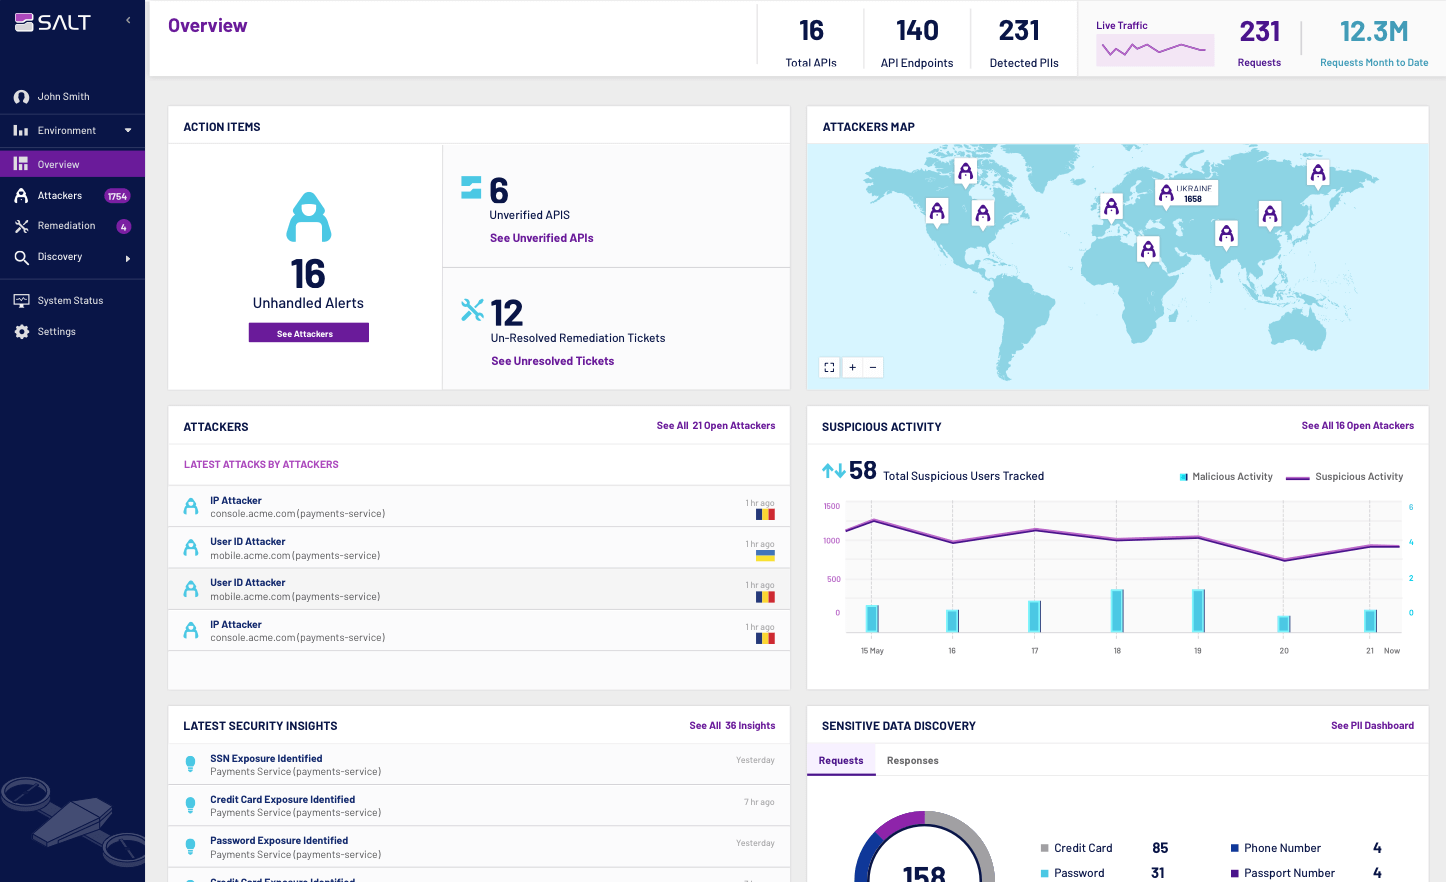
Task: Collapse the sidebar using the chevron arrow
Action: point(126,18)
